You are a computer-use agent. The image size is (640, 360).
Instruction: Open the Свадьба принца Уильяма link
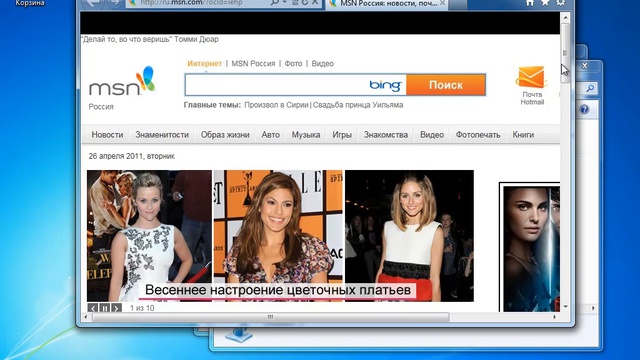(x=358, y=105)
